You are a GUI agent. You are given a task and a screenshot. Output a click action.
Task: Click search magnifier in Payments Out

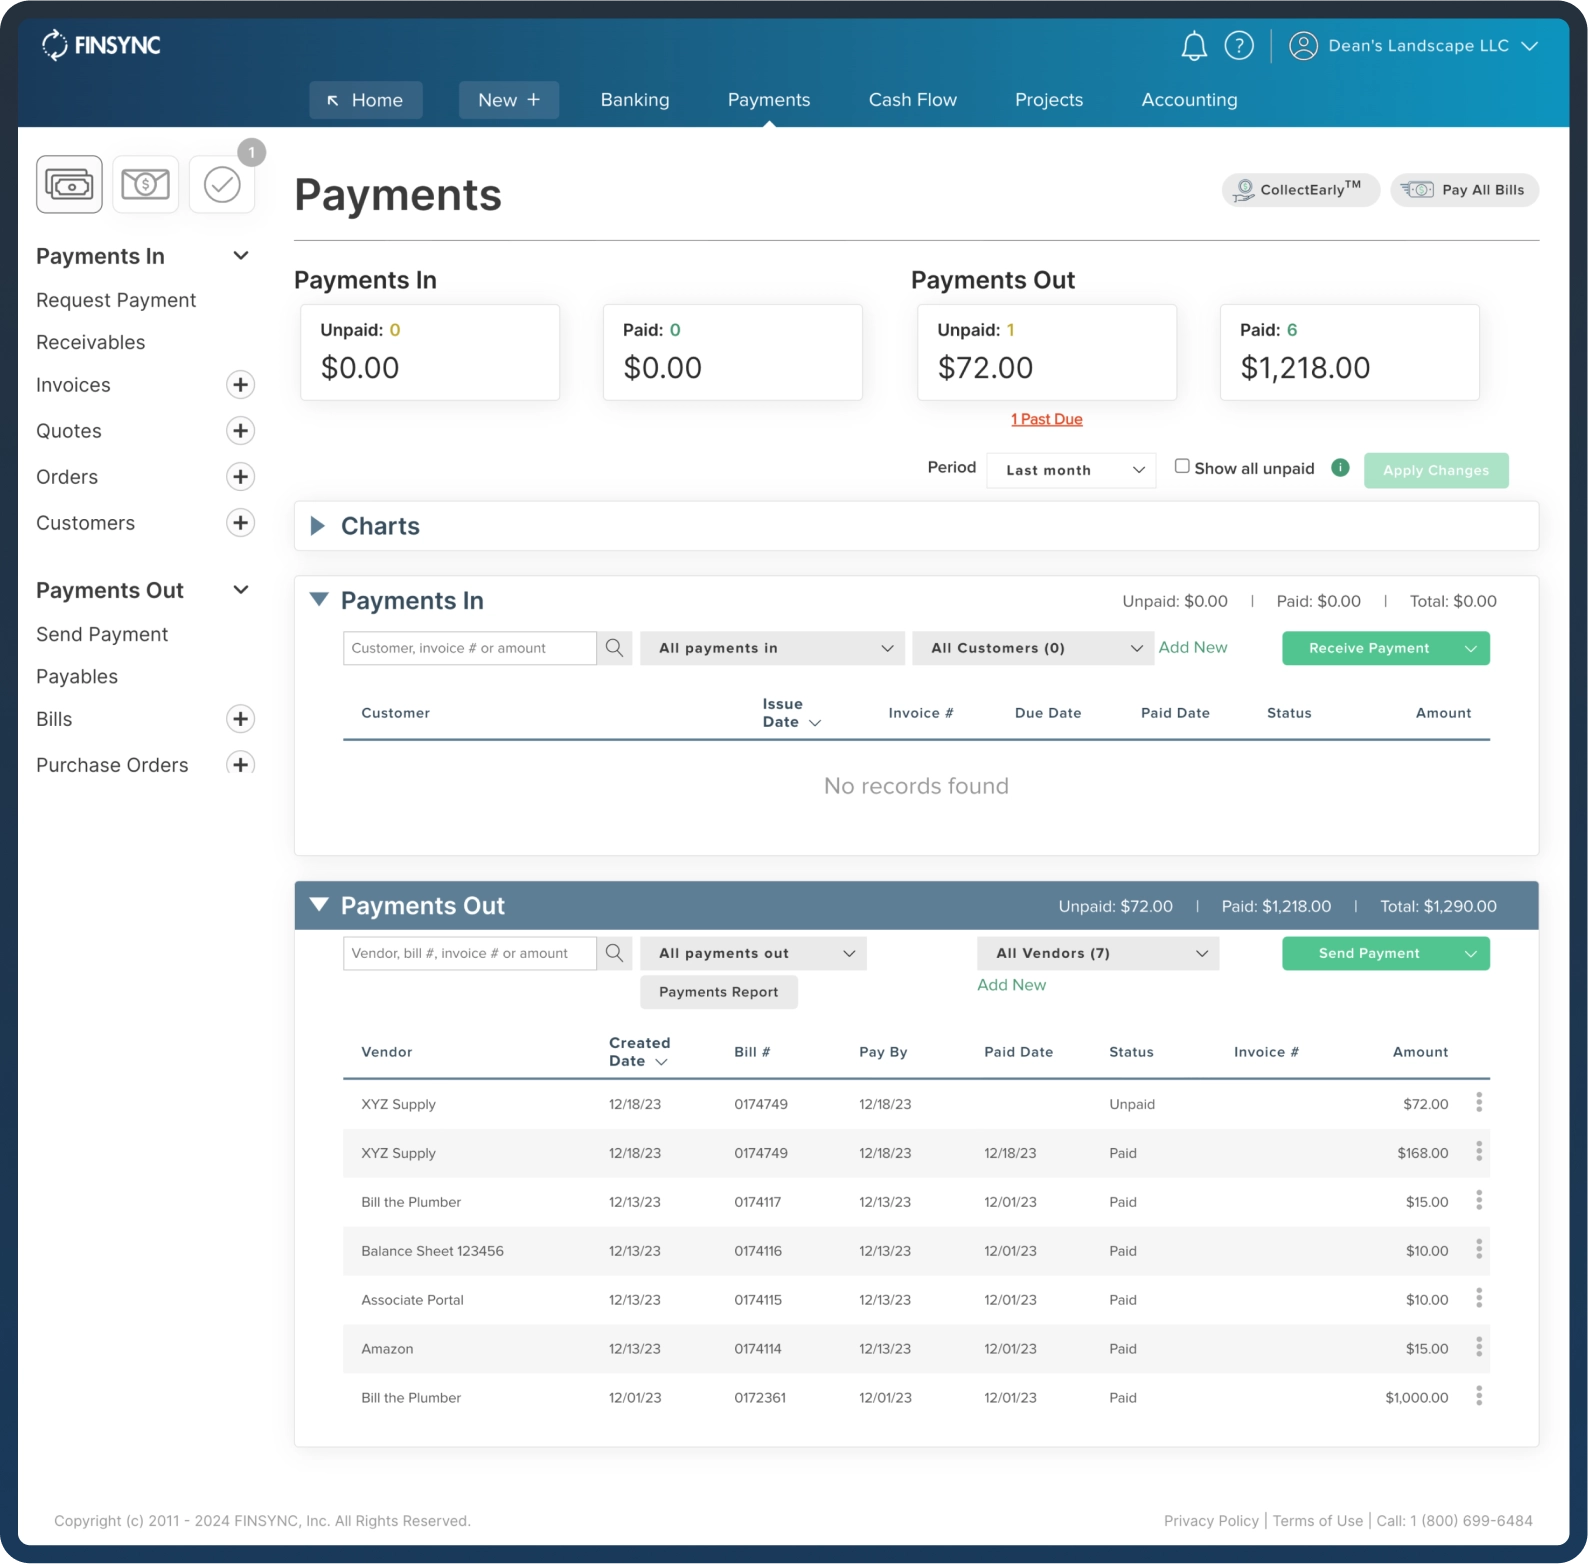click(x=615, y=953)
